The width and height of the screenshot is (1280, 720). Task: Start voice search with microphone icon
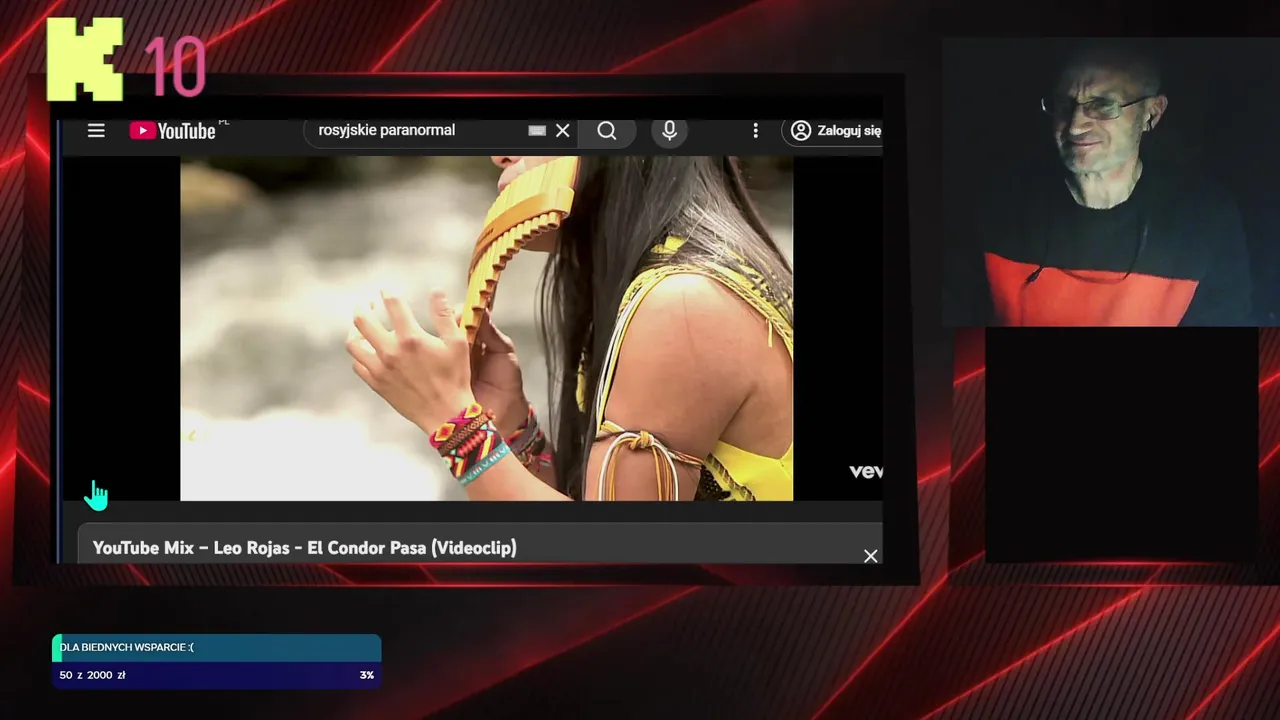click(x=670, y=131)
